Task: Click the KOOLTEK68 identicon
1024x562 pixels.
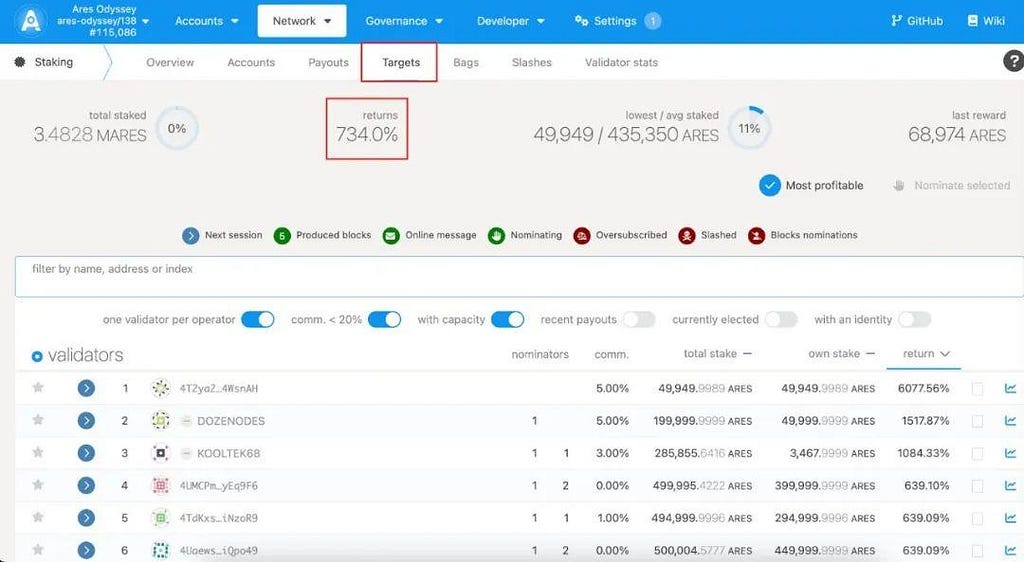Action: coord(160,453)
